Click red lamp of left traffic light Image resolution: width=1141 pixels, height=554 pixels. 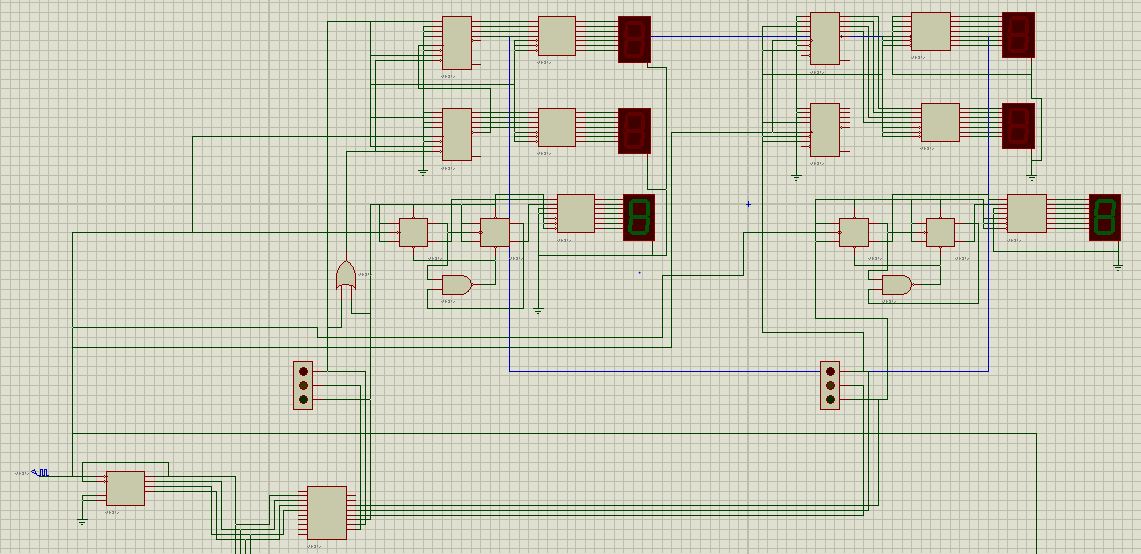303,371
